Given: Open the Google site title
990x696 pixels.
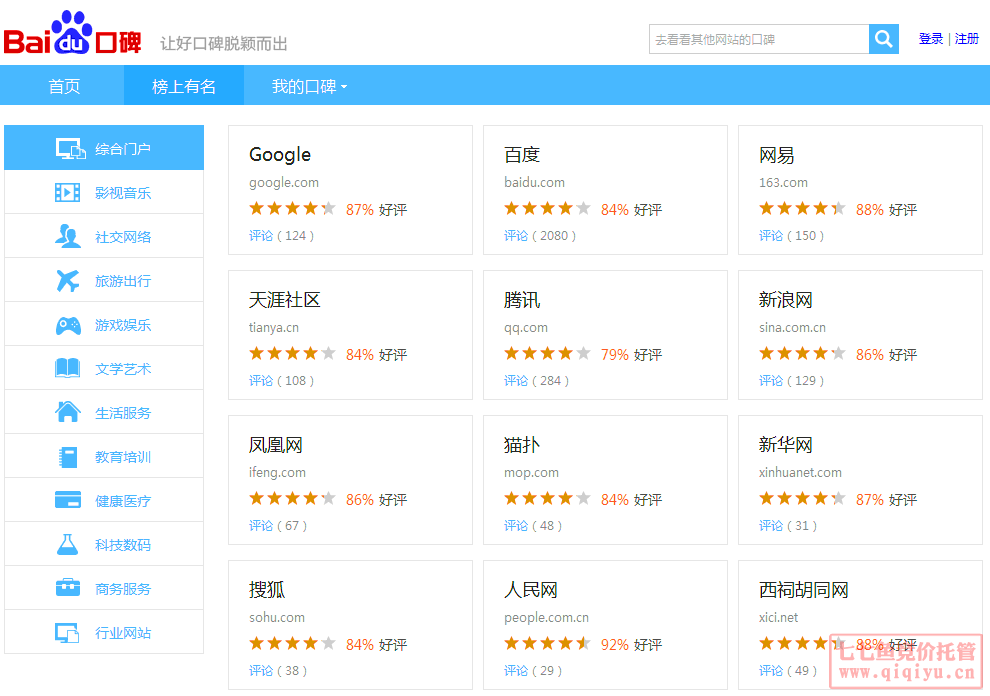Looking at the screenshot, I should point(280,155).
